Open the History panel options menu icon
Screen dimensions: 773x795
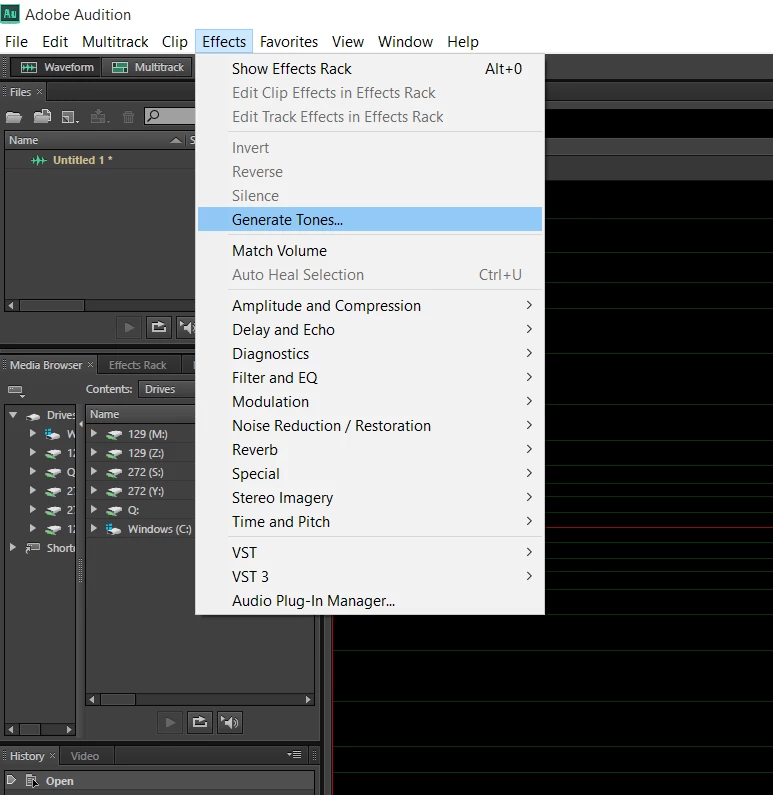click(294, 755)
